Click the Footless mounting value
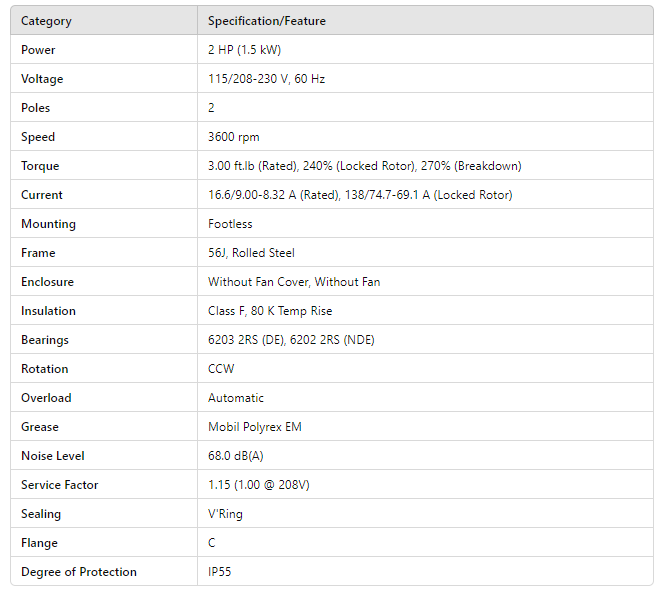This screenshot has height=592, width=667. (230, 224)
